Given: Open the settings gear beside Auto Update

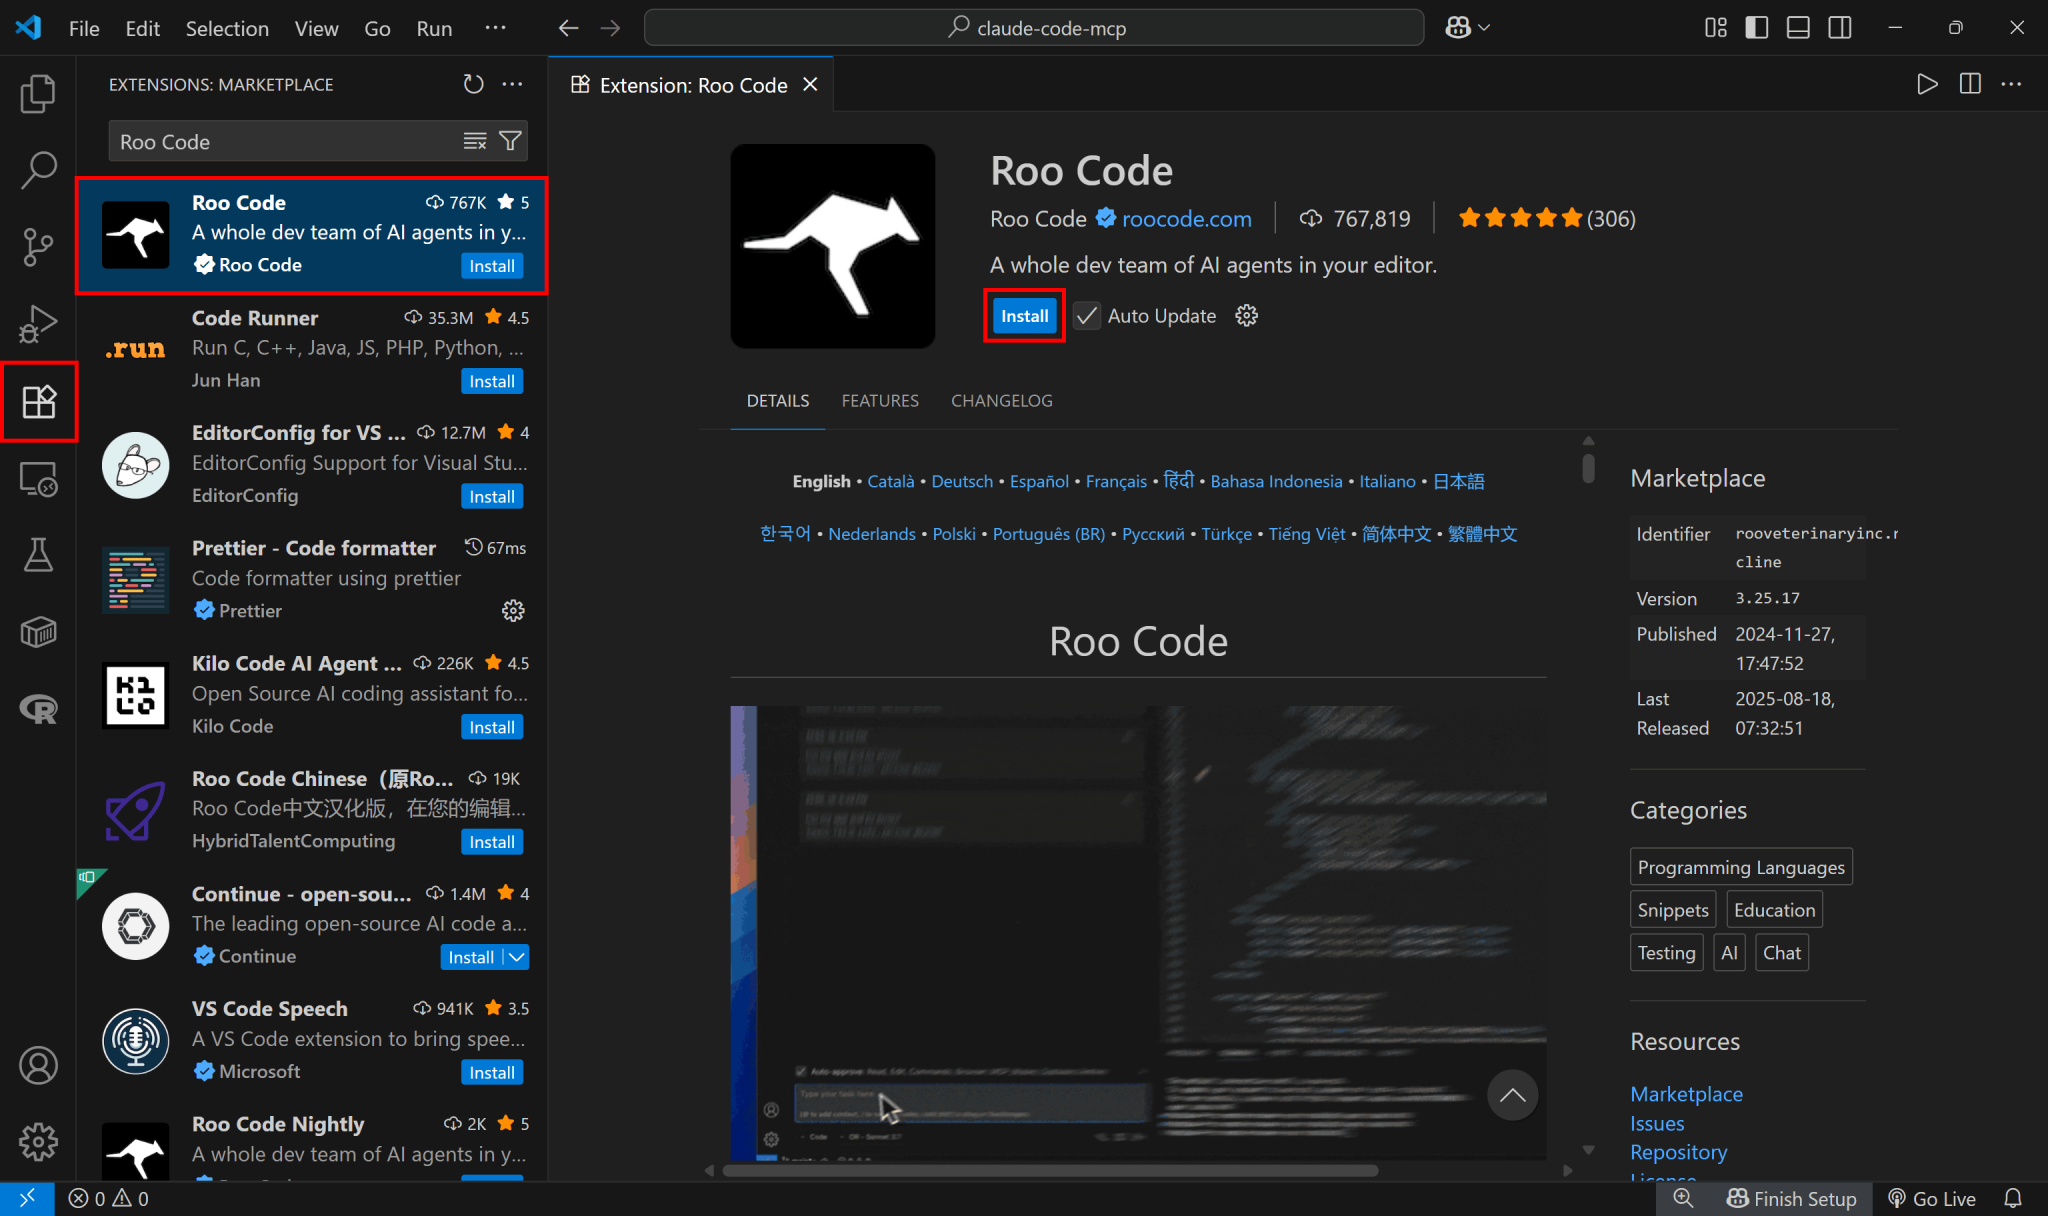Looking at the screenshot, I should click(x=1245, y=315).
